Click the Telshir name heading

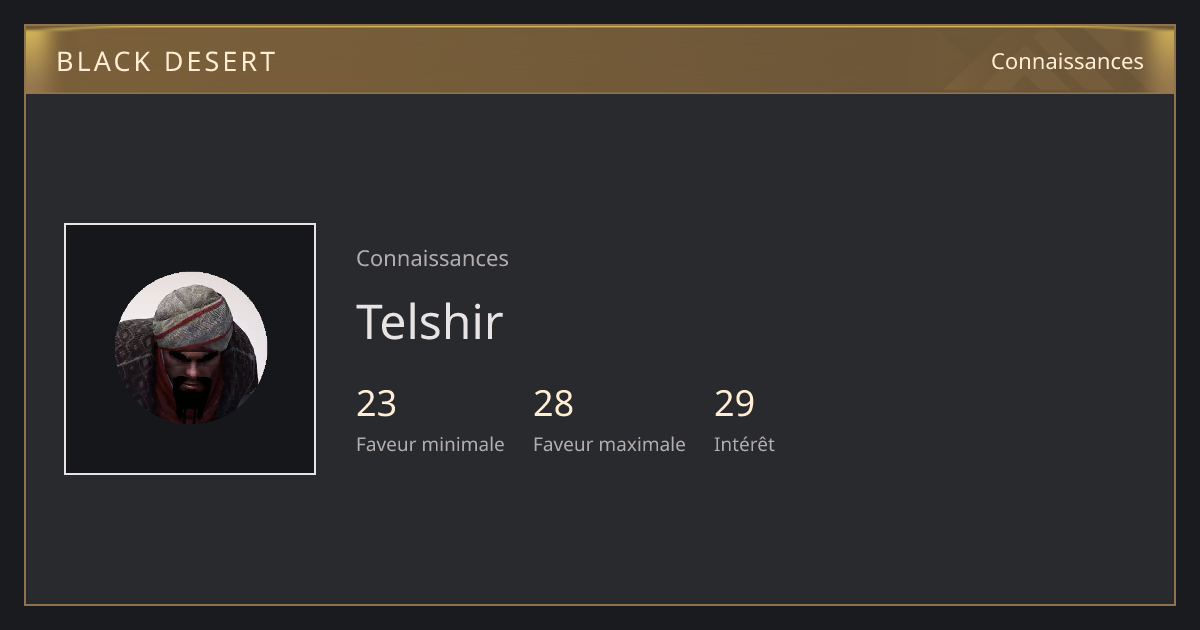(x=429, y=322)
